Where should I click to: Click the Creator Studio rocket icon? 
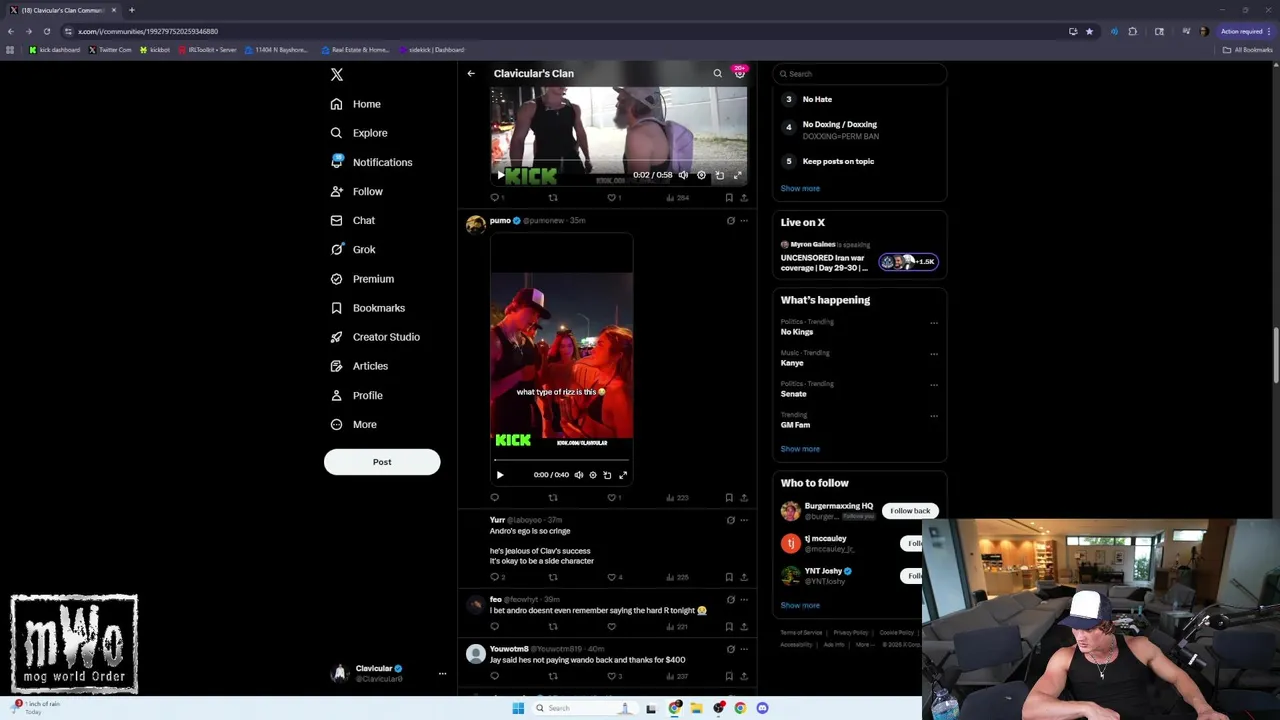[336, 337]
